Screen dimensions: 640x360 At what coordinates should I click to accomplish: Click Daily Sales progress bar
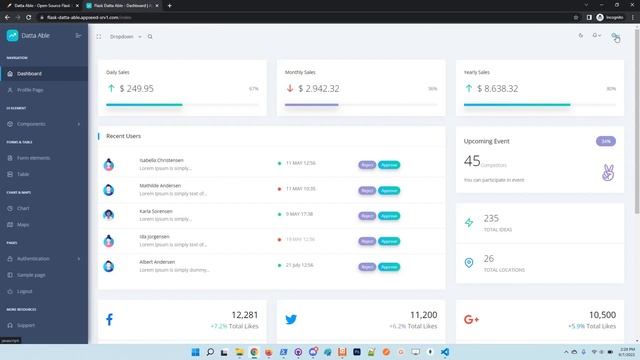(182, 105)
